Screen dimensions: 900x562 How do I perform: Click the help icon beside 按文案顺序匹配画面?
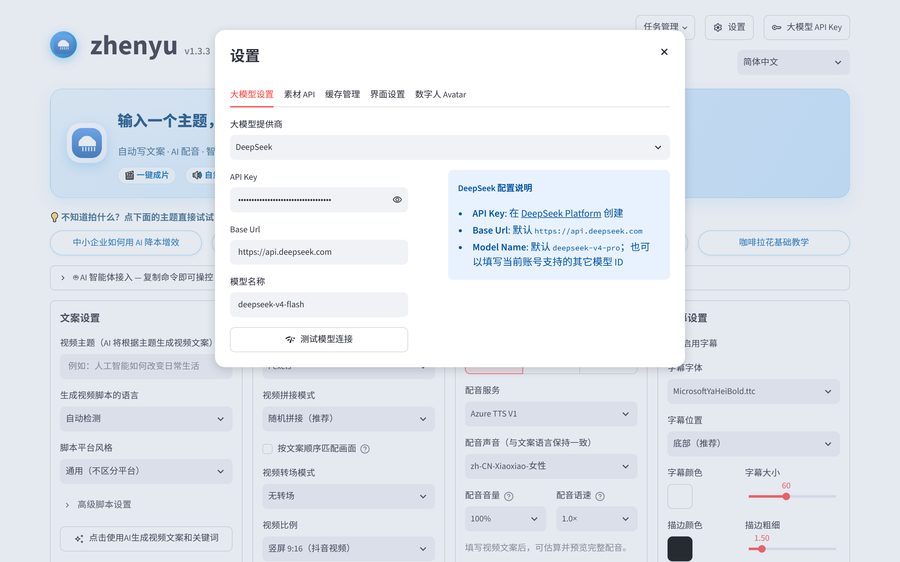(x=365, y=449)
